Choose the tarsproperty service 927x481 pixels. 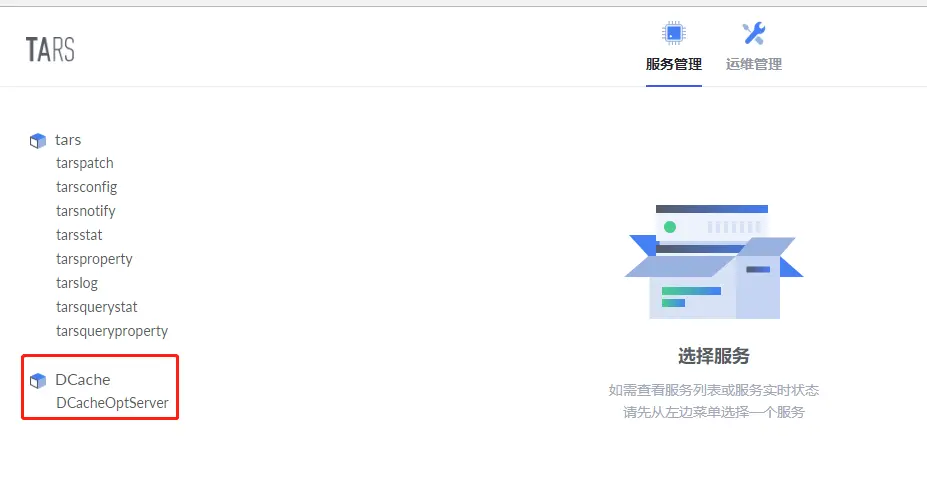tap(94, 259)
